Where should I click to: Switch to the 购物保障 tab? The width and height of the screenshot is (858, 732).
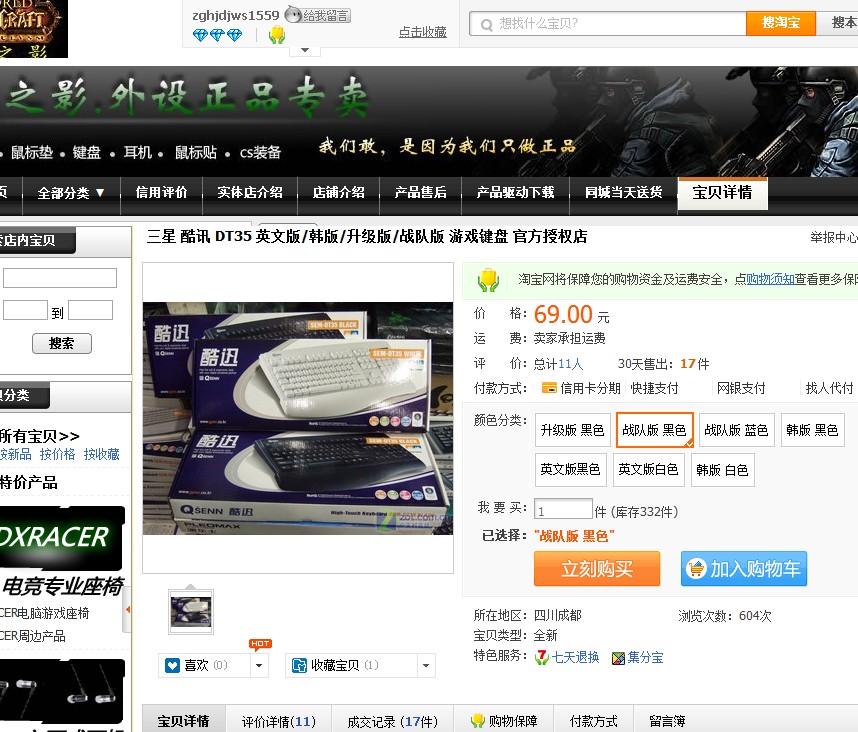click(503, 721)
